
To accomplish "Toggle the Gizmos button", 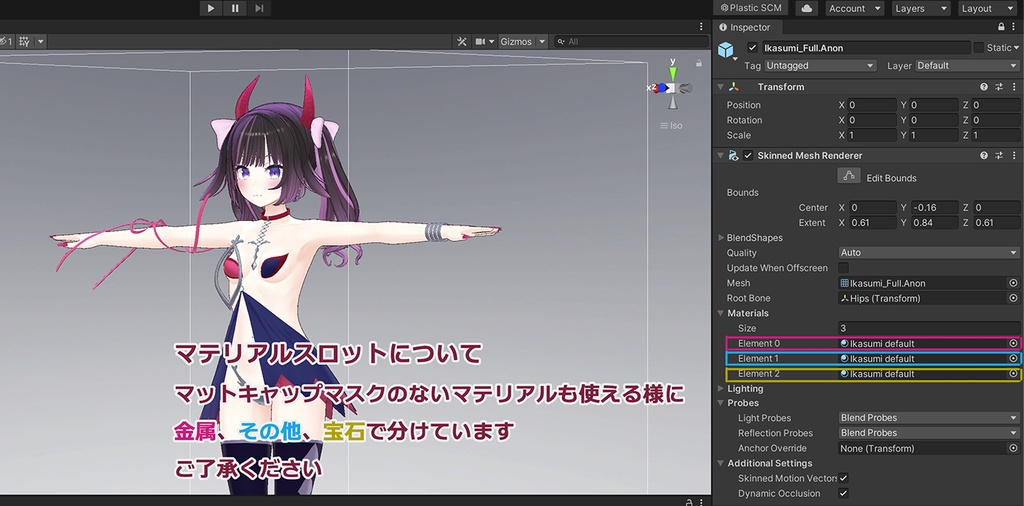I will (516, 41).
